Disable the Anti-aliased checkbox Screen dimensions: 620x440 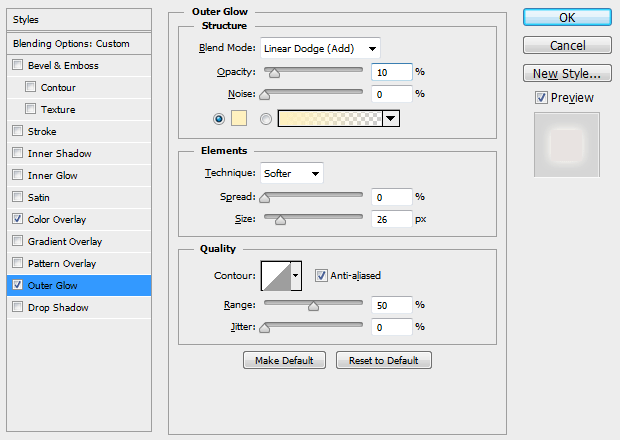(322, 275)
